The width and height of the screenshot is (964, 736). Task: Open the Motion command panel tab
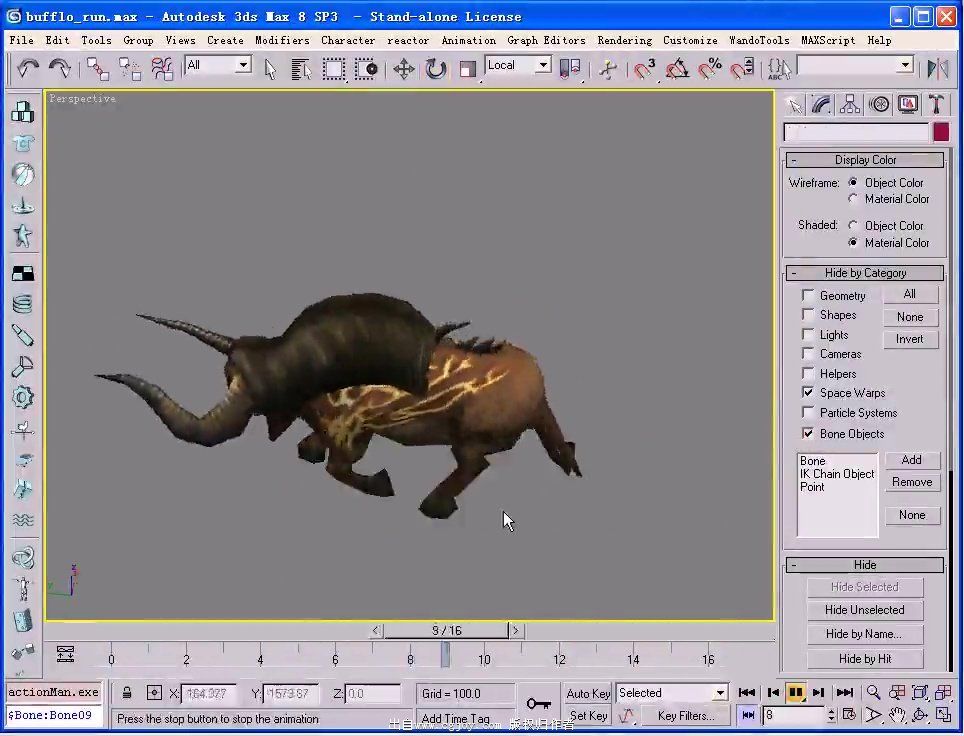point(879,105)
